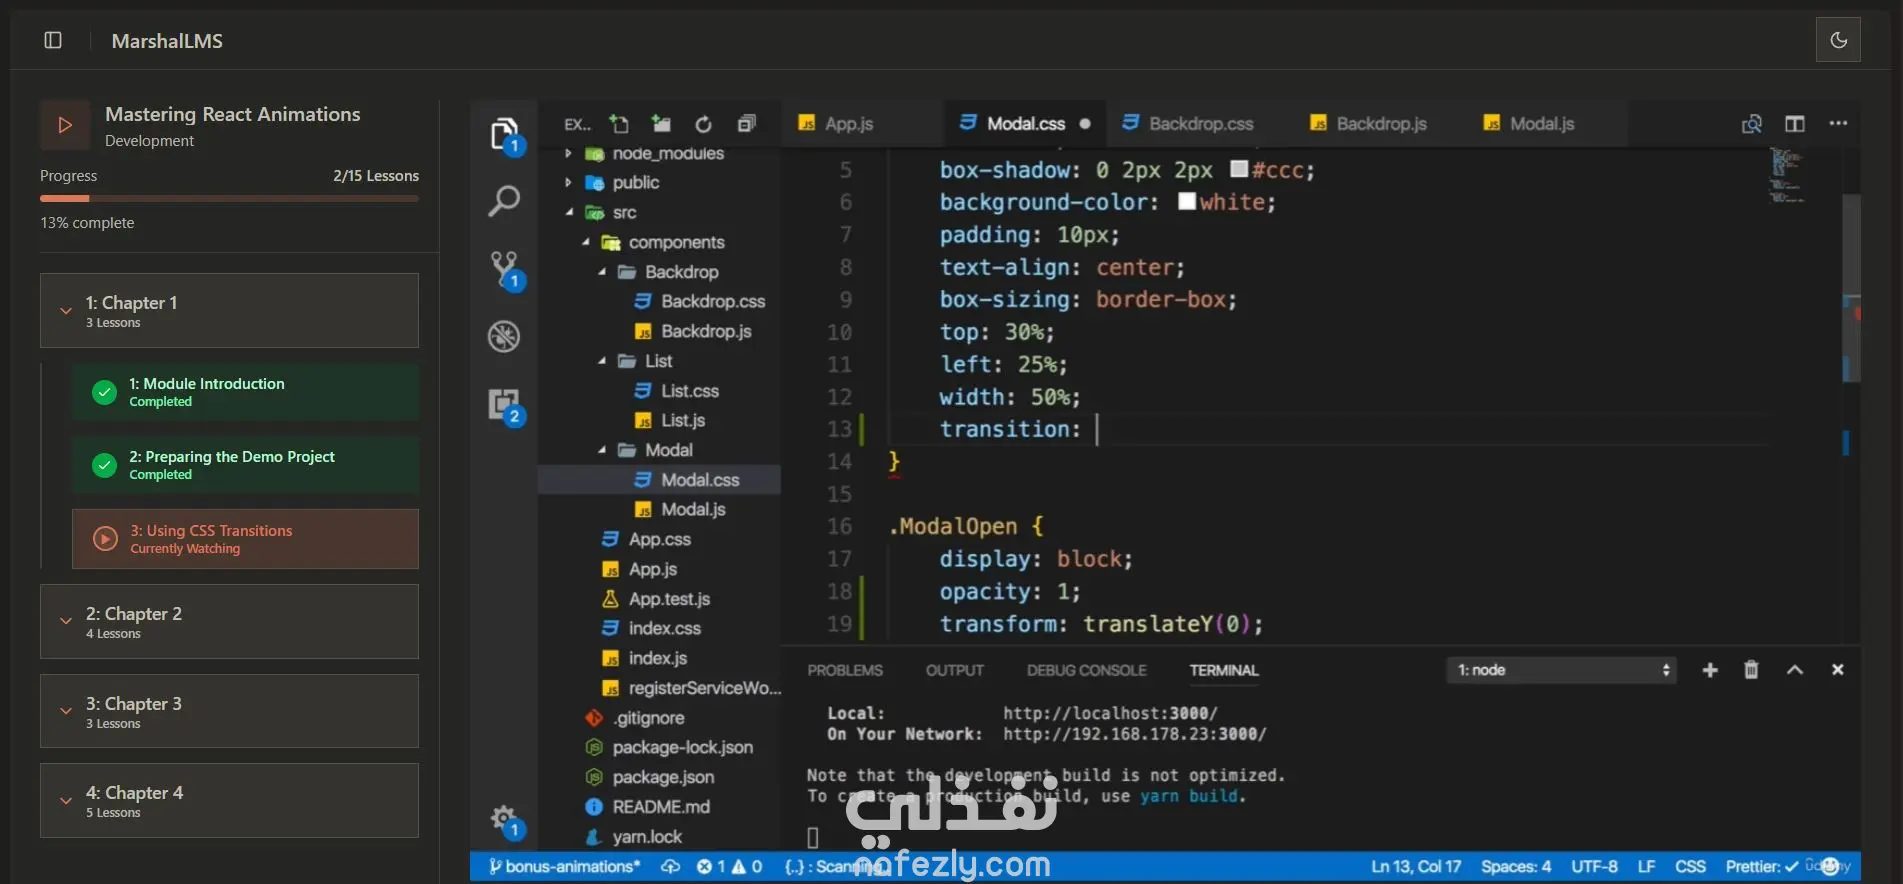Expand the Chapter 3 section
The width and height of the screenshot is (1903, 884).
click(x=229, y=711)
